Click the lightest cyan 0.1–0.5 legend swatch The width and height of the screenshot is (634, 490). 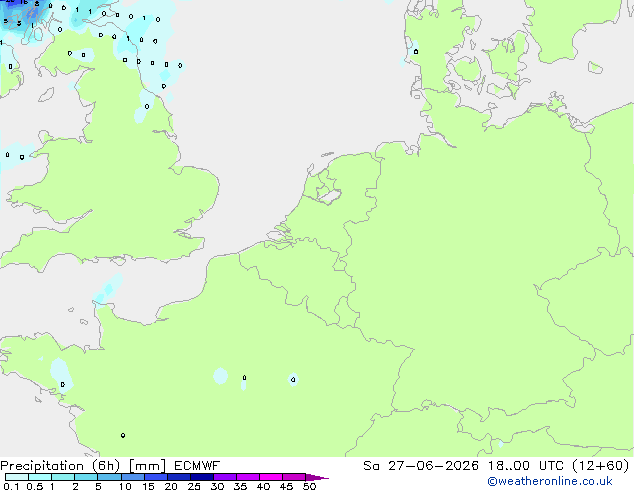[17, 477]
